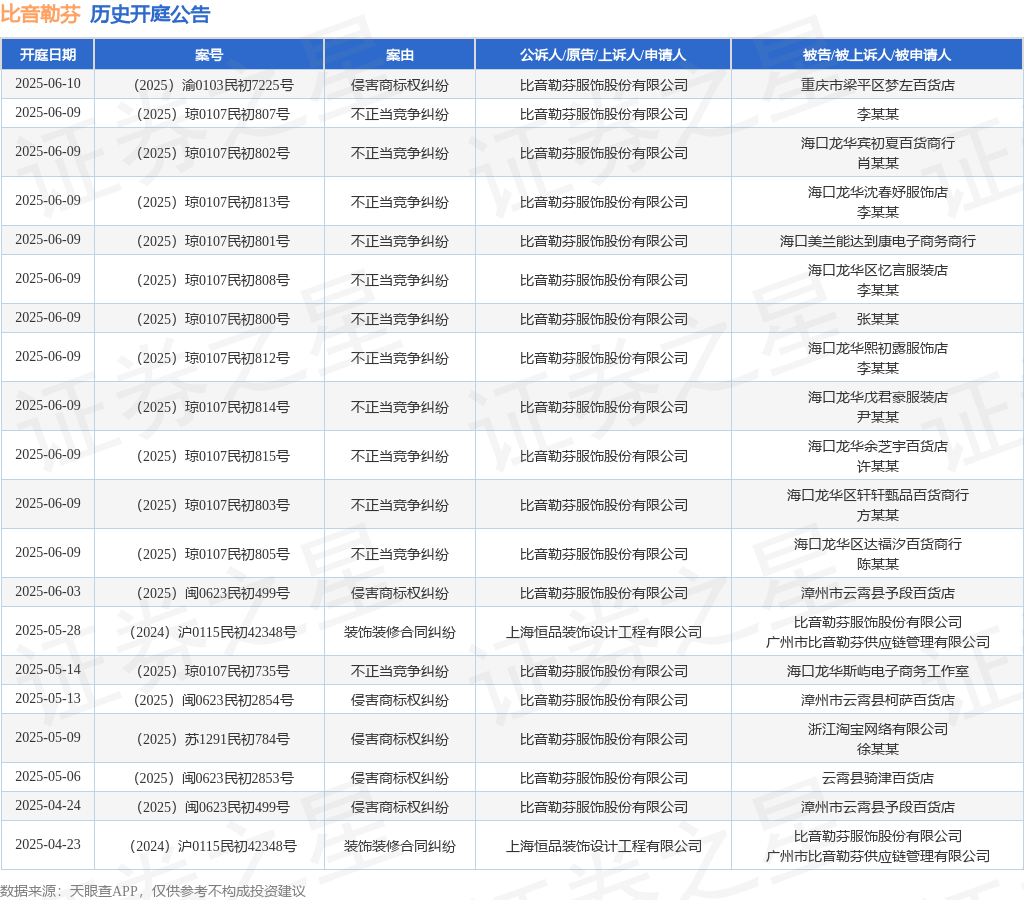
Task: Click case number (2025)闽0623民初2854号
Action: [214, 700]
